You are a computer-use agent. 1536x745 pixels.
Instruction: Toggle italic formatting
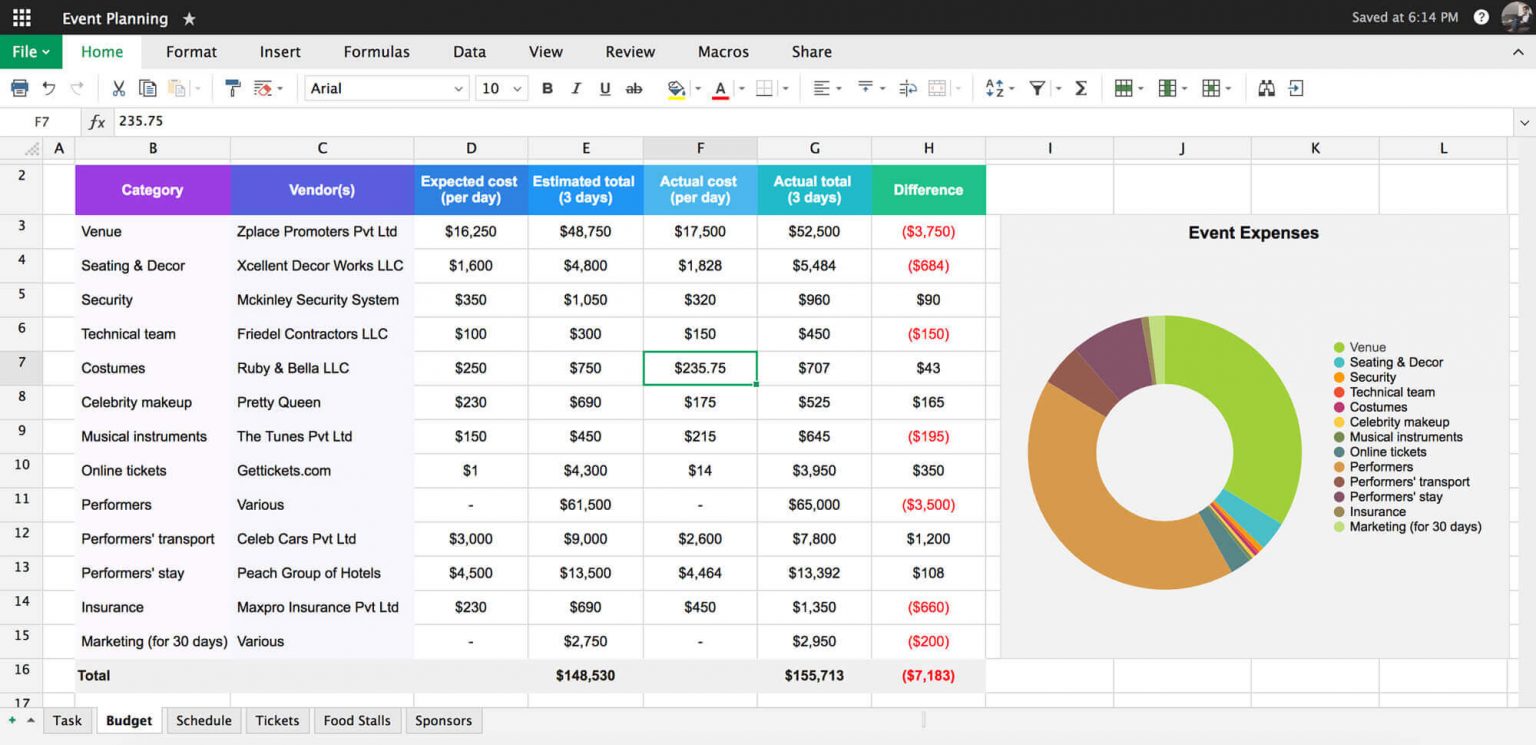point(576,88)
